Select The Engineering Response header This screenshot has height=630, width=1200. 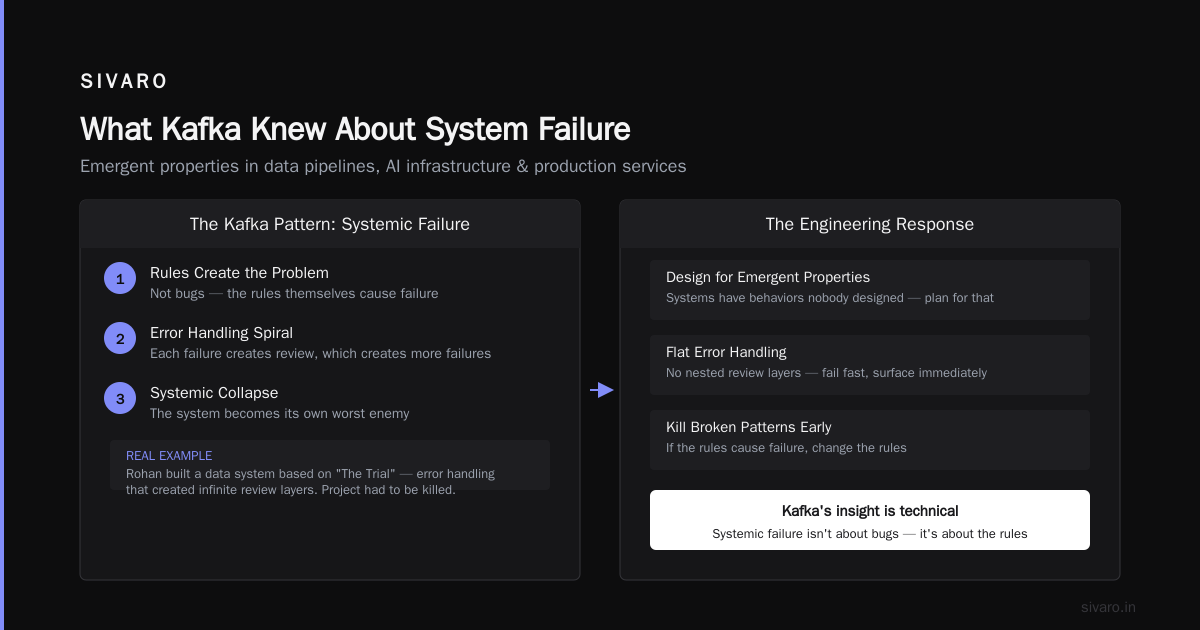[870, 224]
